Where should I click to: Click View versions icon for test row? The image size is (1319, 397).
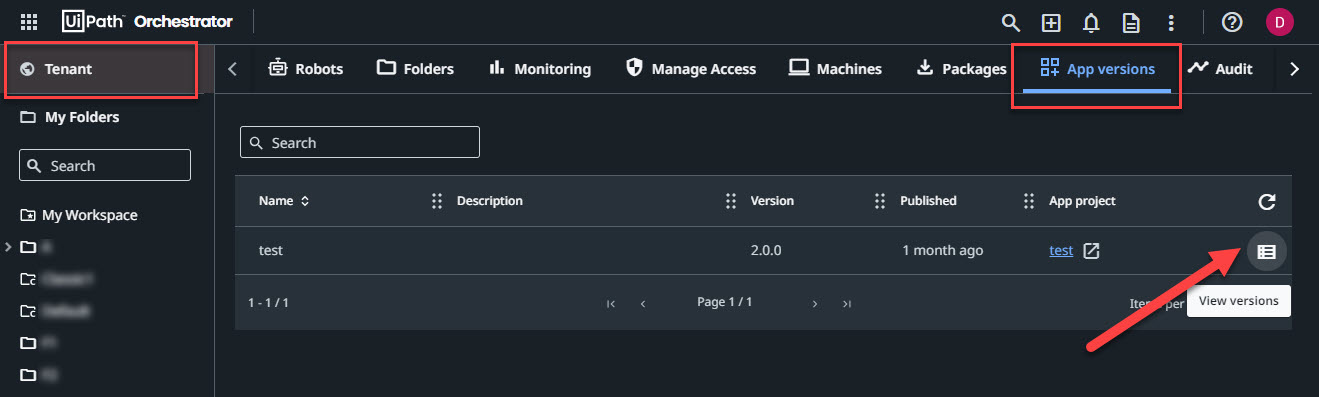(x=1266, y=251)
